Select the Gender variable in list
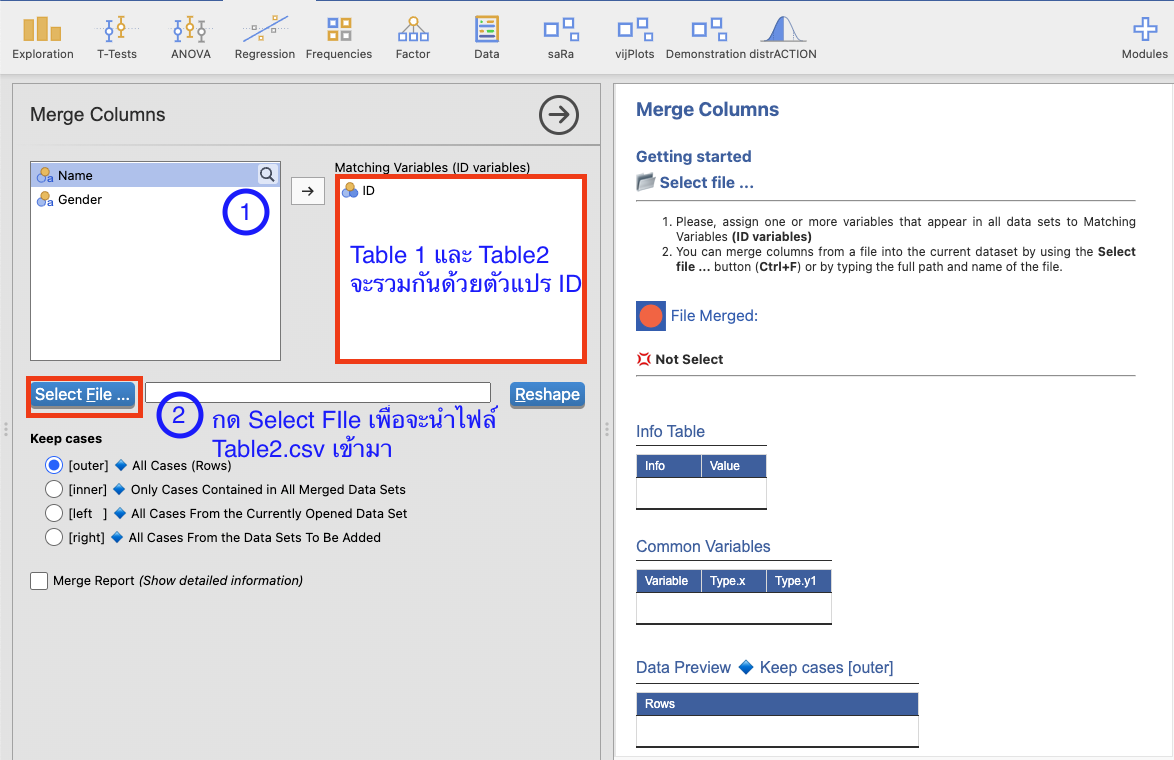 pos(80,200)
